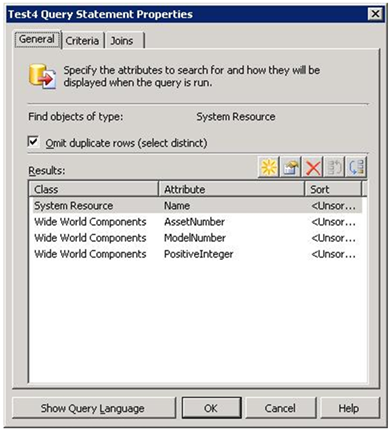Click the Name attribute cell
The height and width of the screenshot is (431, 390).
pos(177,206)
